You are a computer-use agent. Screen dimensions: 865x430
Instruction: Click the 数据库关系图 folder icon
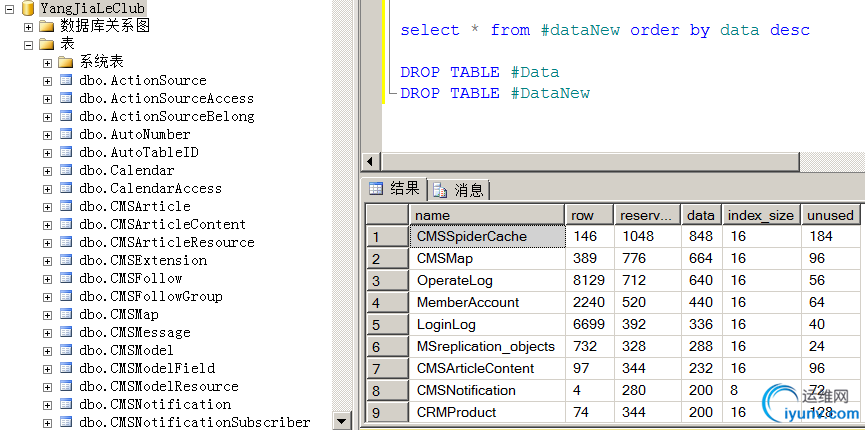pos(47,26)
